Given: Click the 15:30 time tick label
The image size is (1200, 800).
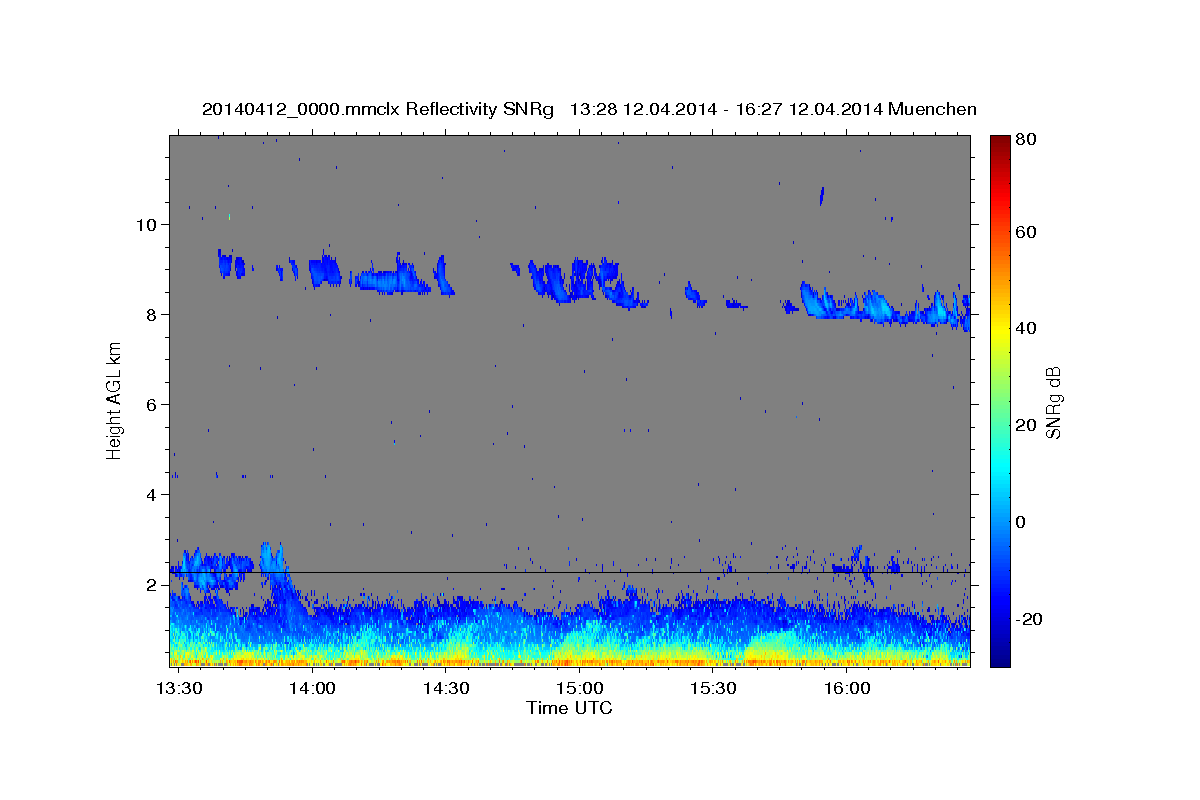Looking at the screenshot, I should pos(714,689).
